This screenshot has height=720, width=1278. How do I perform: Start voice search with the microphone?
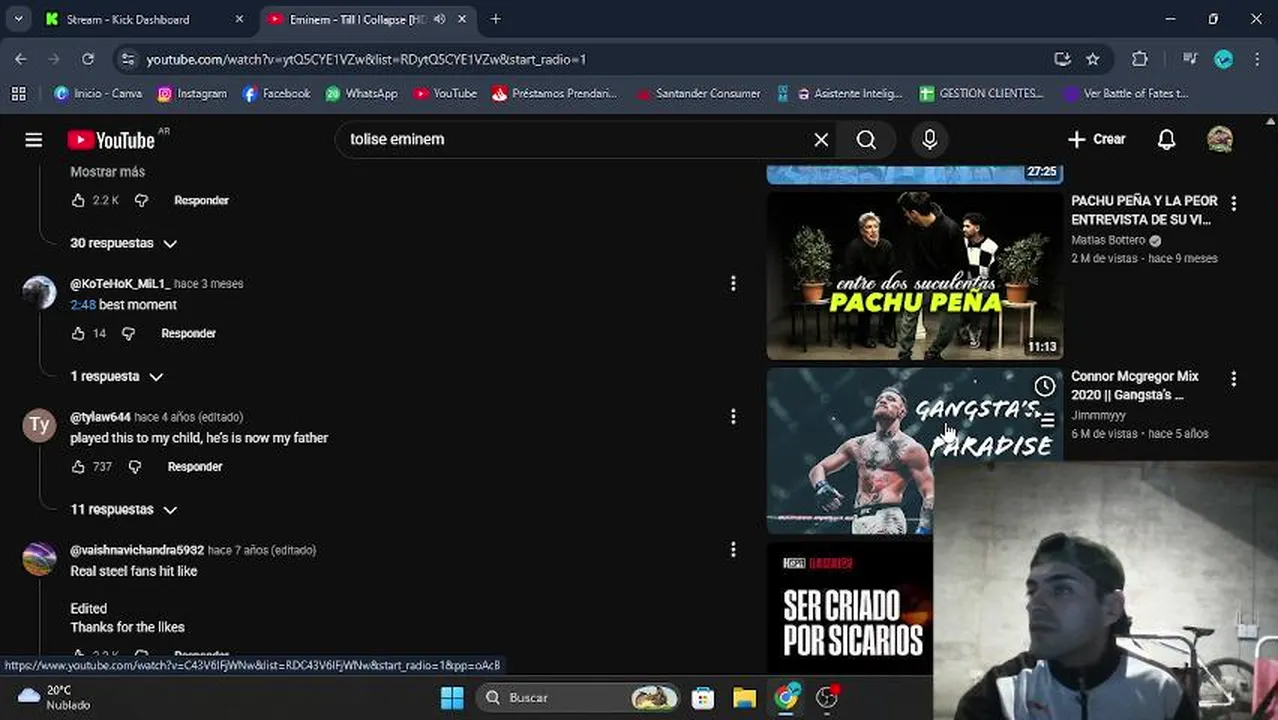click(x=929, y=140)
